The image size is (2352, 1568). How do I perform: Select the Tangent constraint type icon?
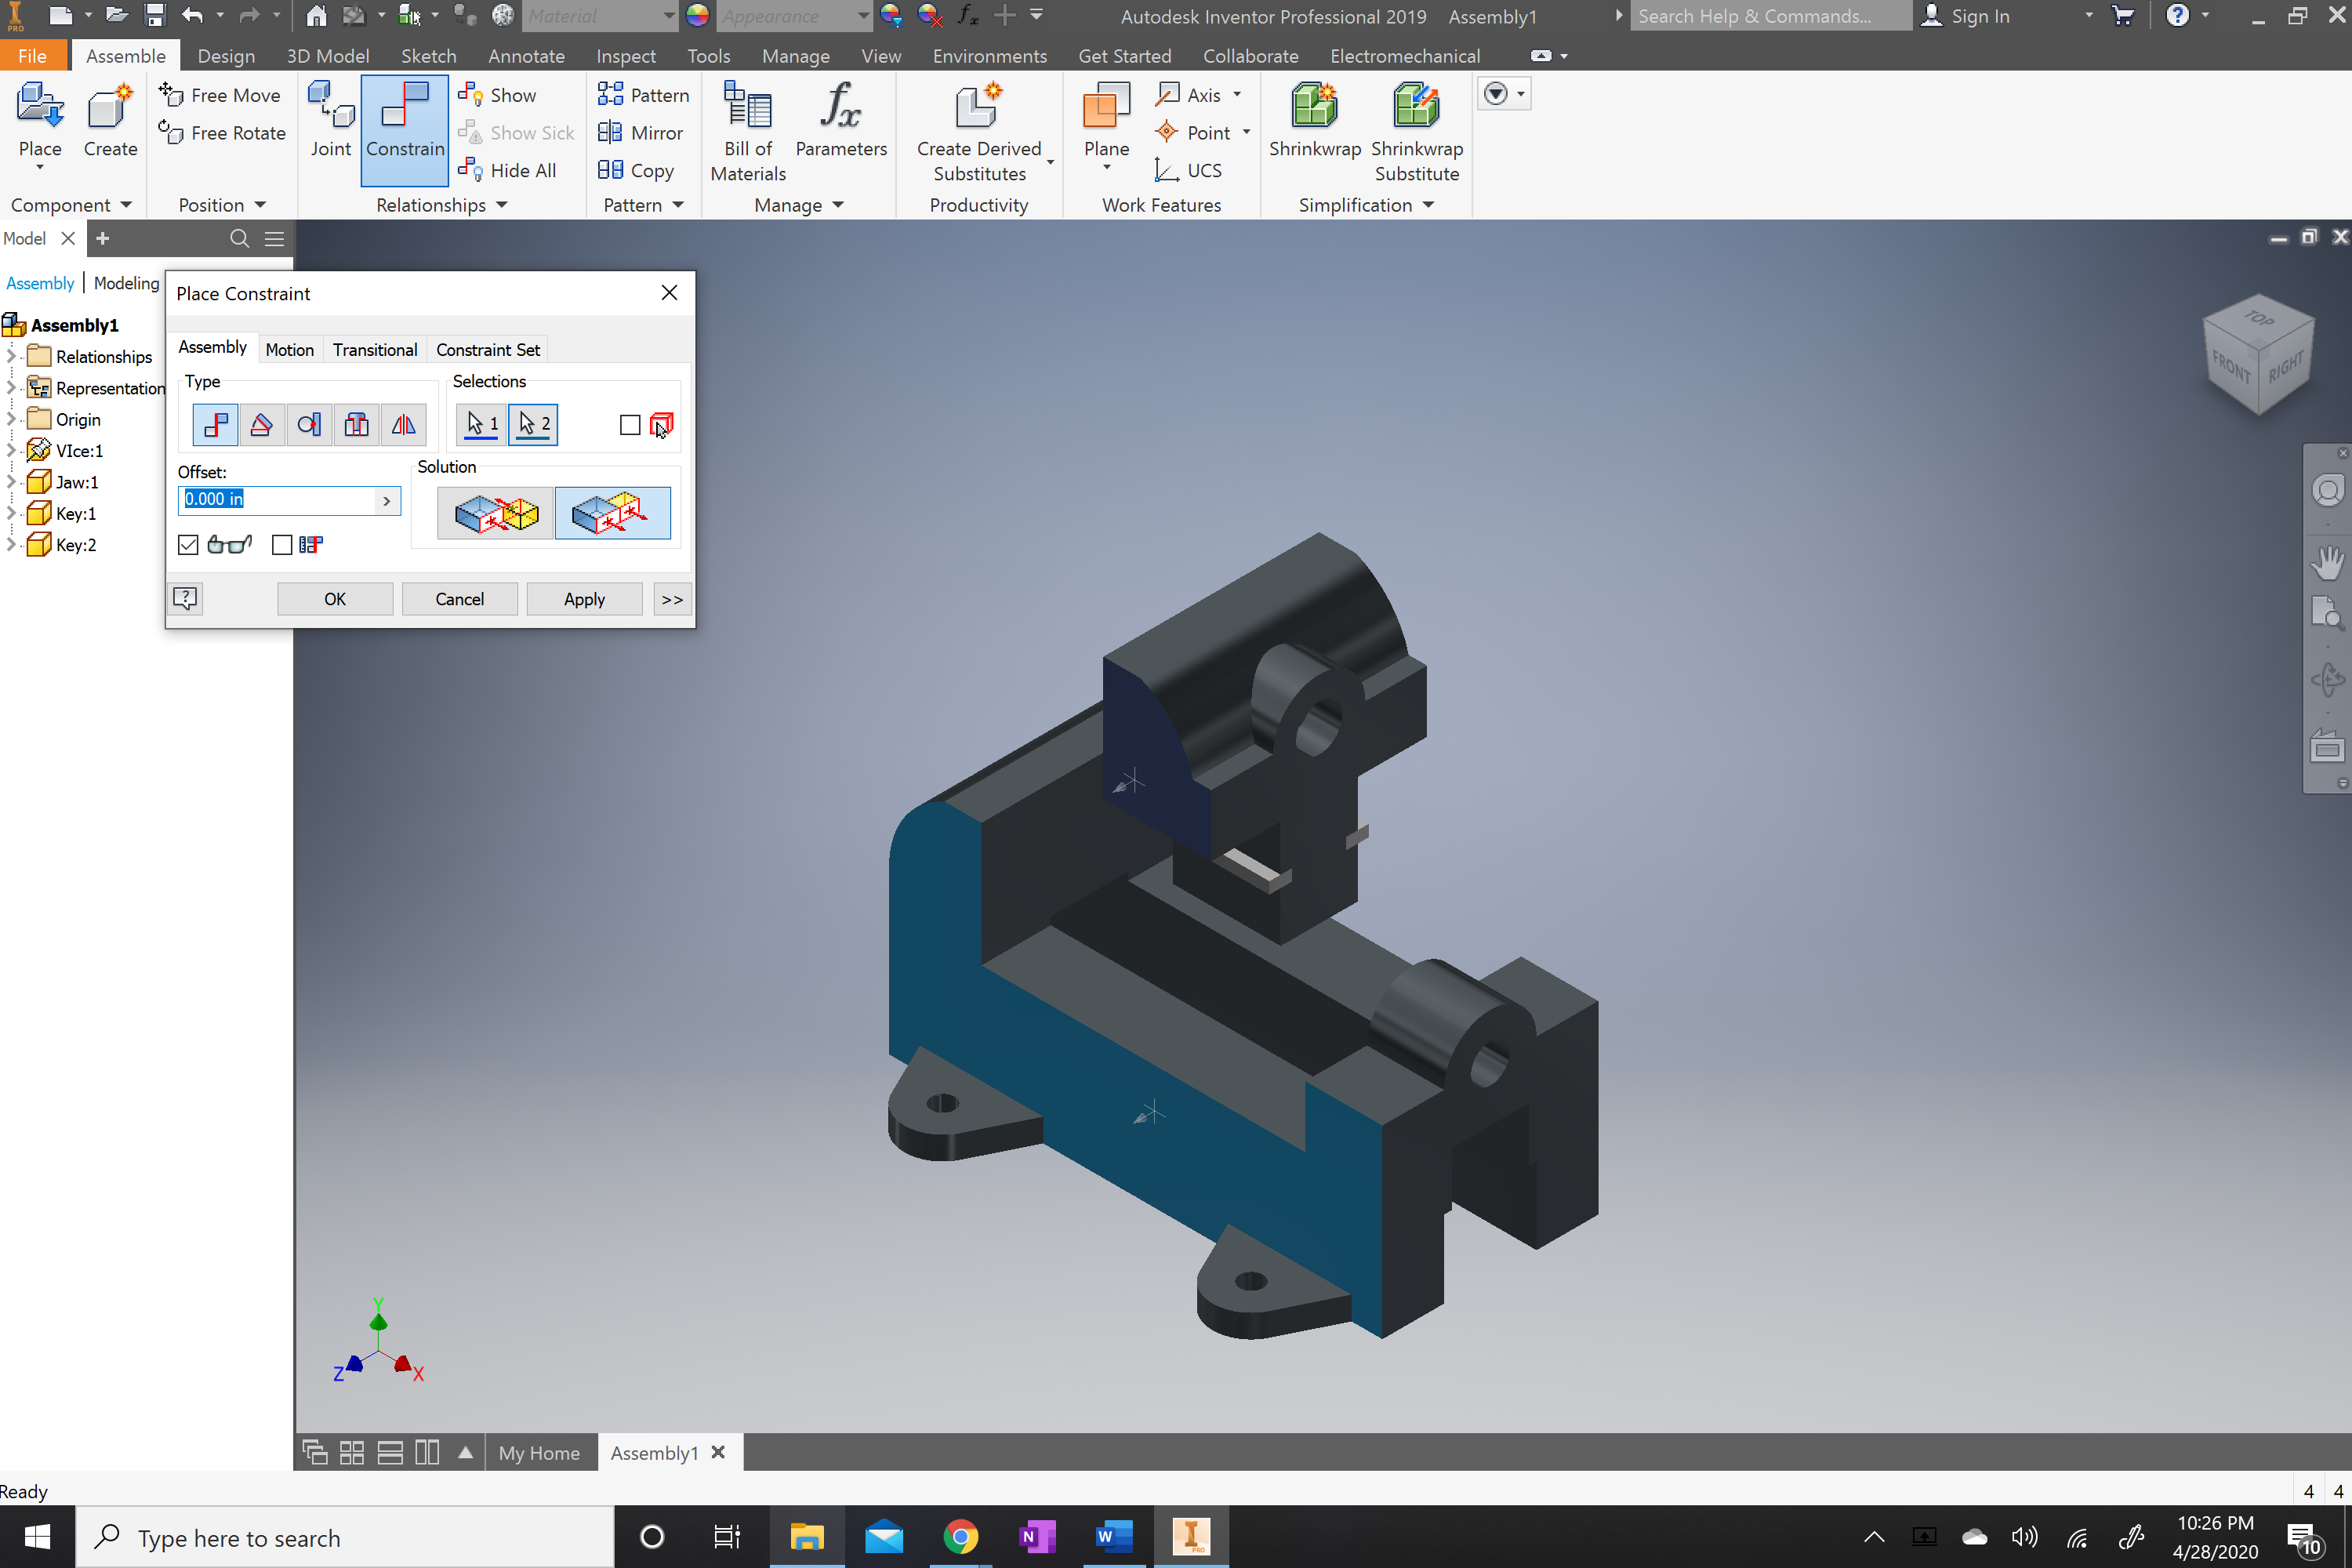pos(309,425)
